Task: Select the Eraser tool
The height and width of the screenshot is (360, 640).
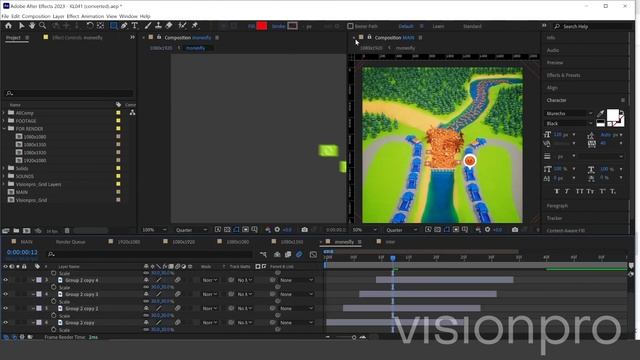Action: (x=169, y=26)
